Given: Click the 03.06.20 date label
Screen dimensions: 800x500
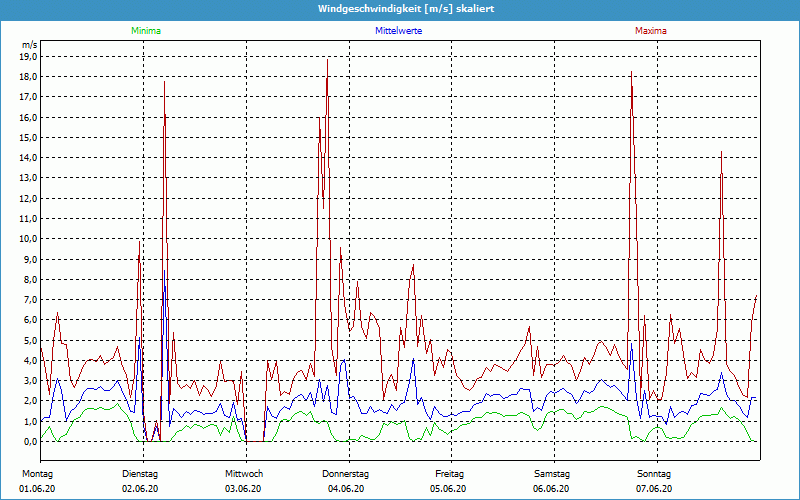Looking at the screenshot, I should (x=243, y=489).
